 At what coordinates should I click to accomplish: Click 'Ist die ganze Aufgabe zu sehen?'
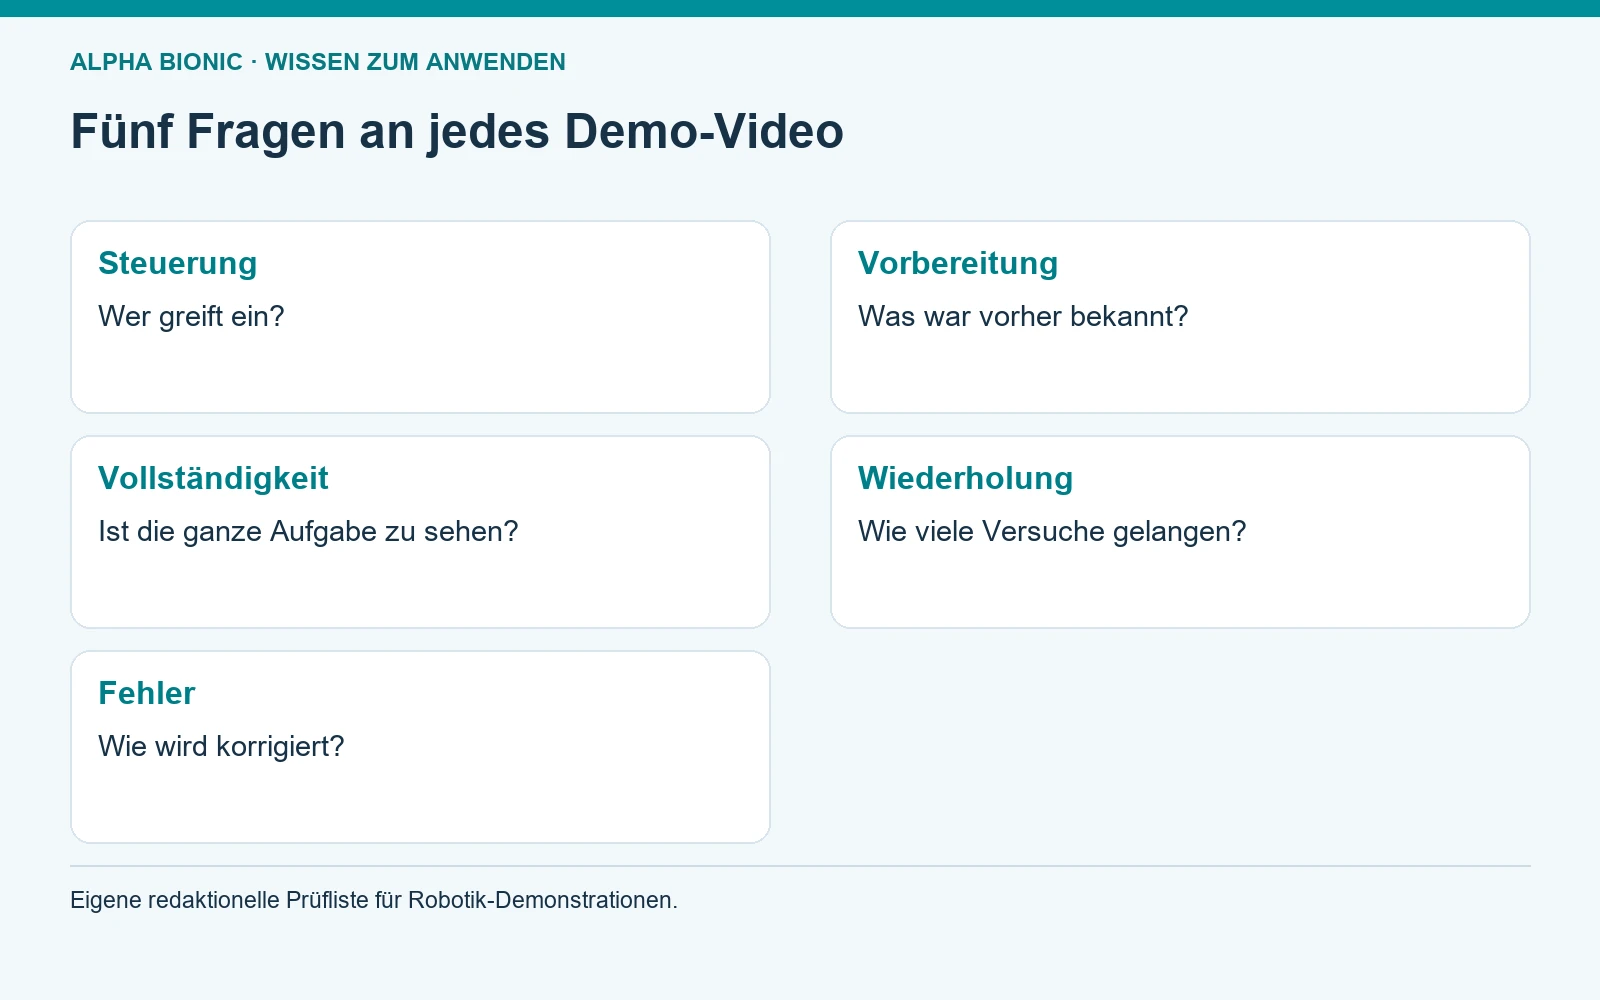pyautogui.click(x=308, y=531)
